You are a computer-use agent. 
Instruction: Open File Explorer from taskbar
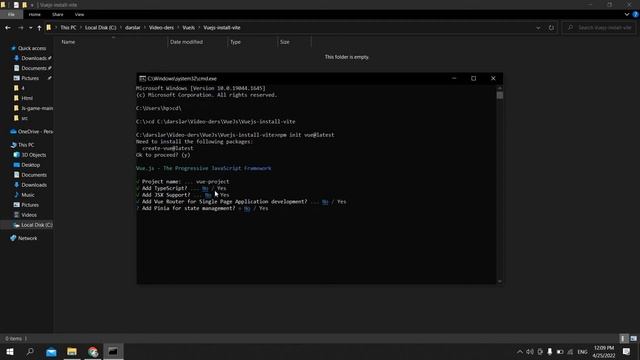coord(72,351)
